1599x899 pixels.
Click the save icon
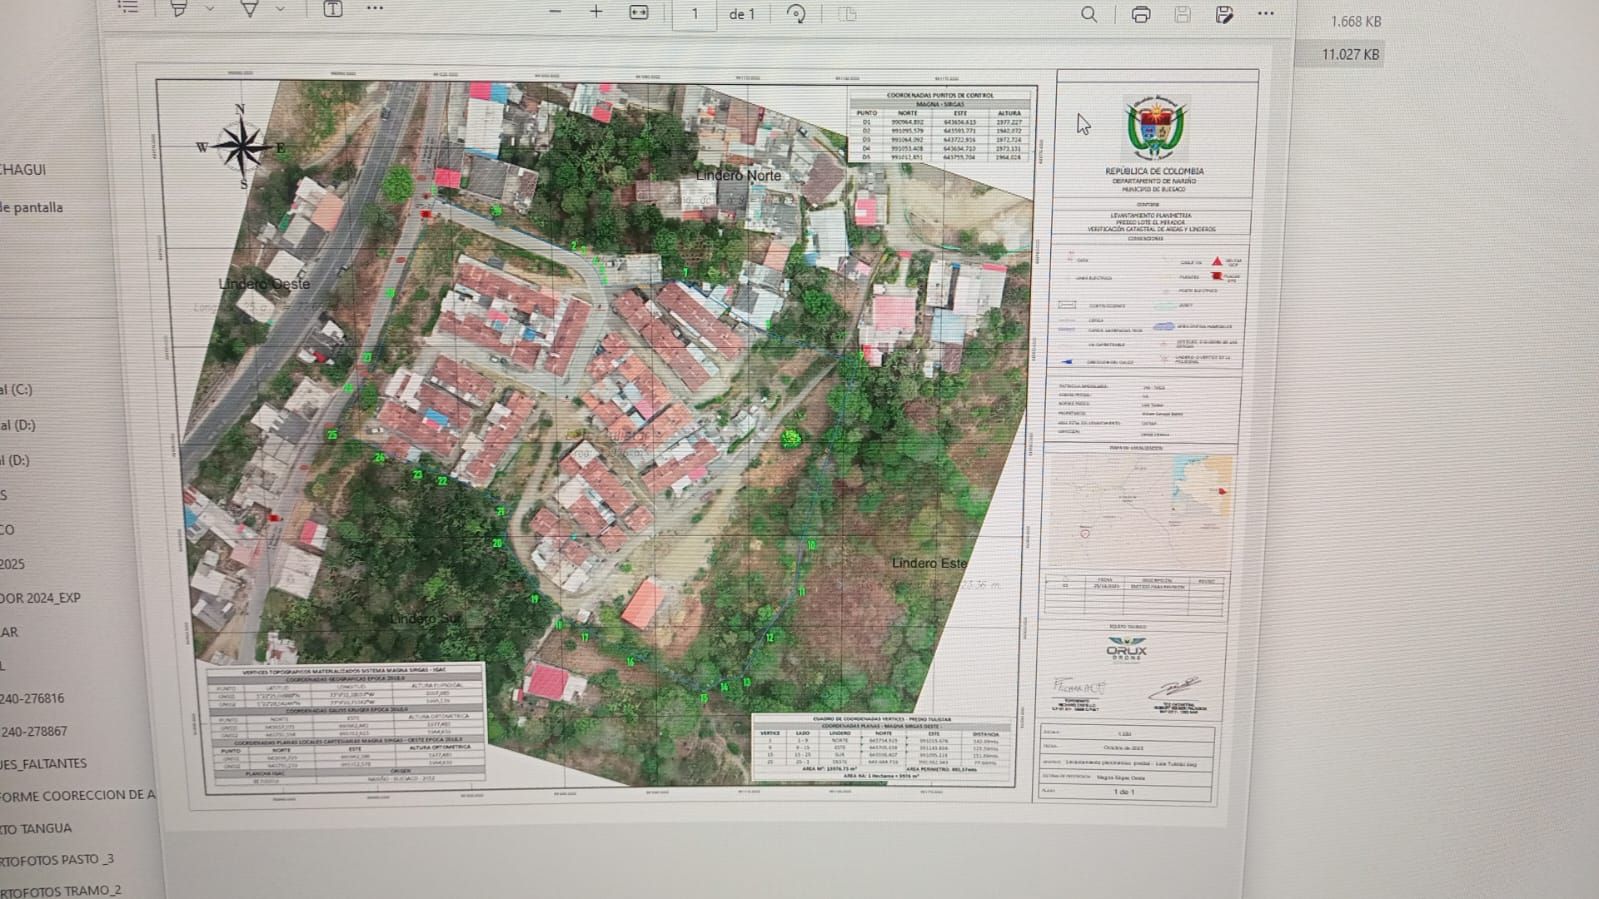(1183, 14)
